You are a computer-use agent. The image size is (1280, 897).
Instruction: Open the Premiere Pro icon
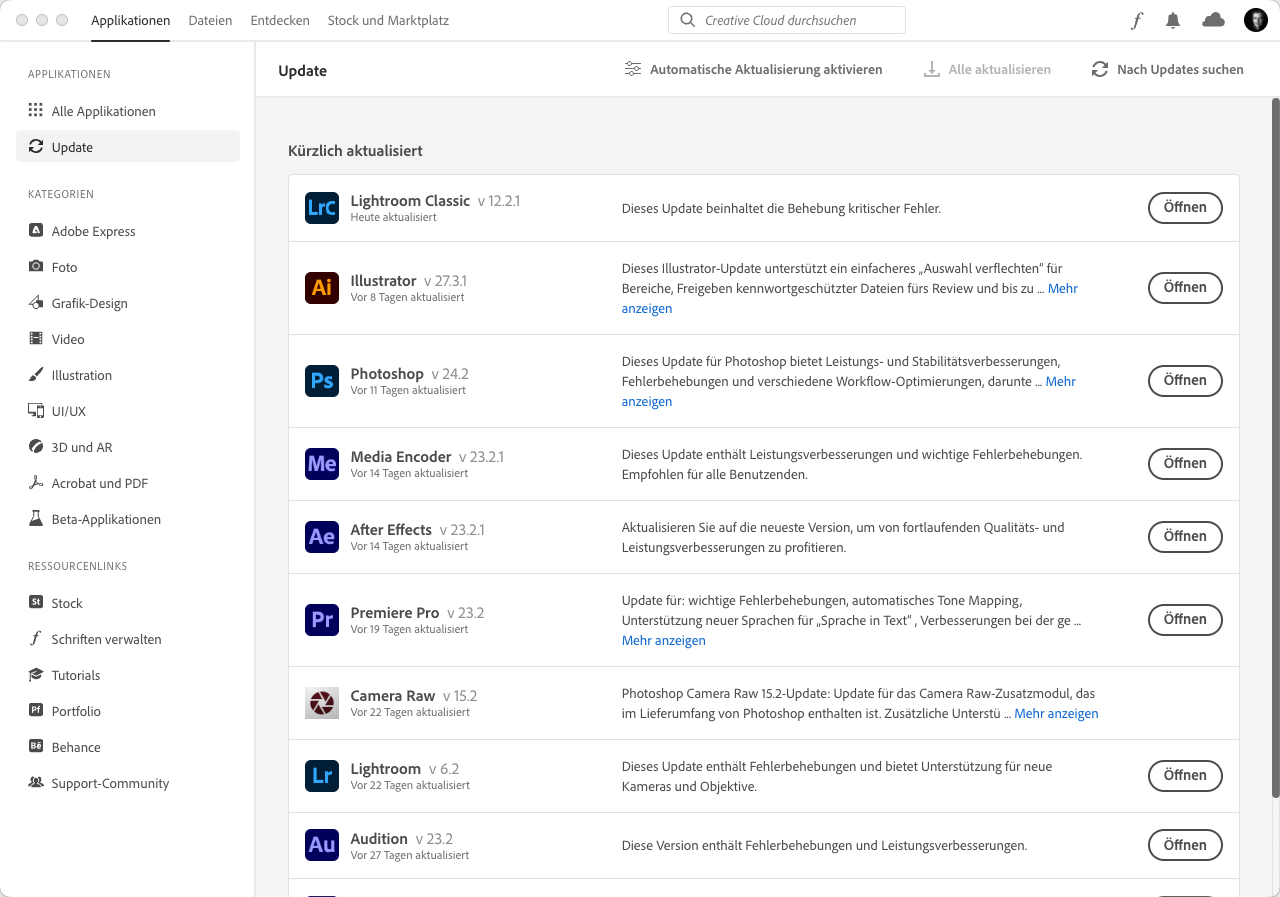pos(321,619)
